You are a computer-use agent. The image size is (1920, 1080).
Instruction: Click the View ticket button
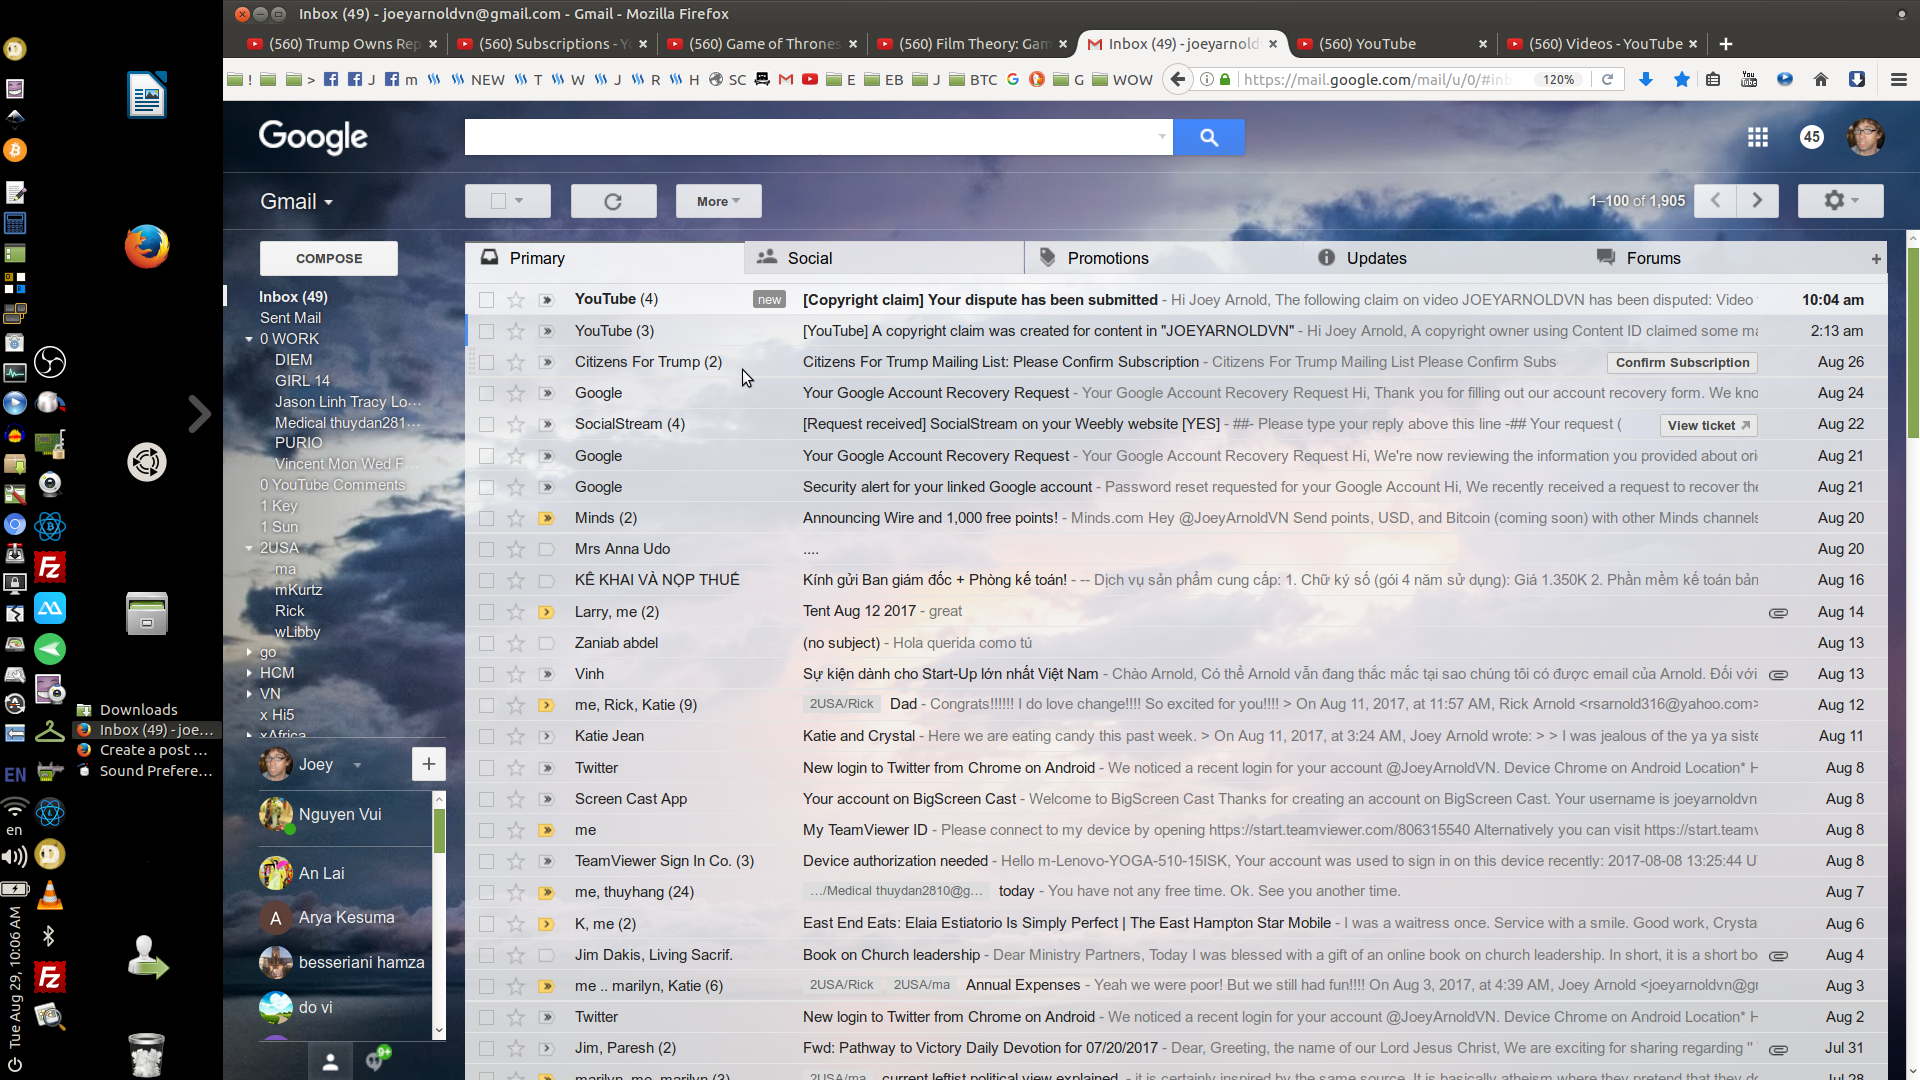pos(1708,425)
